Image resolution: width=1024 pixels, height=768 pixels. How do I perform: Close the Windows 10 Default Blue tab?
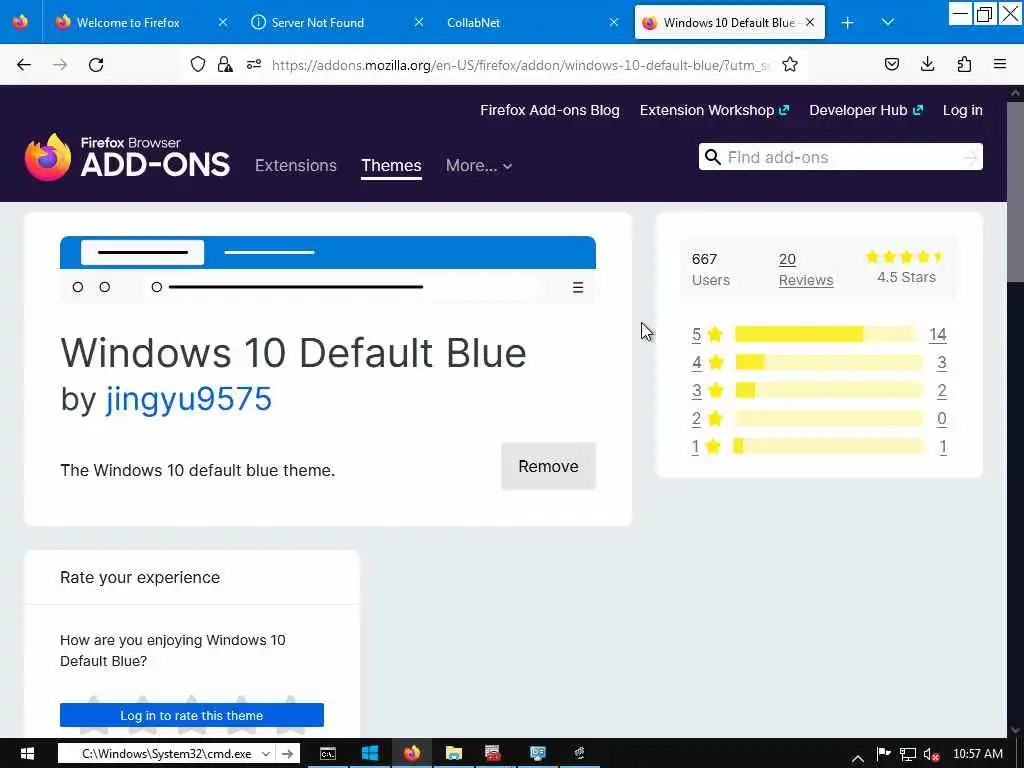coord(810,22)
